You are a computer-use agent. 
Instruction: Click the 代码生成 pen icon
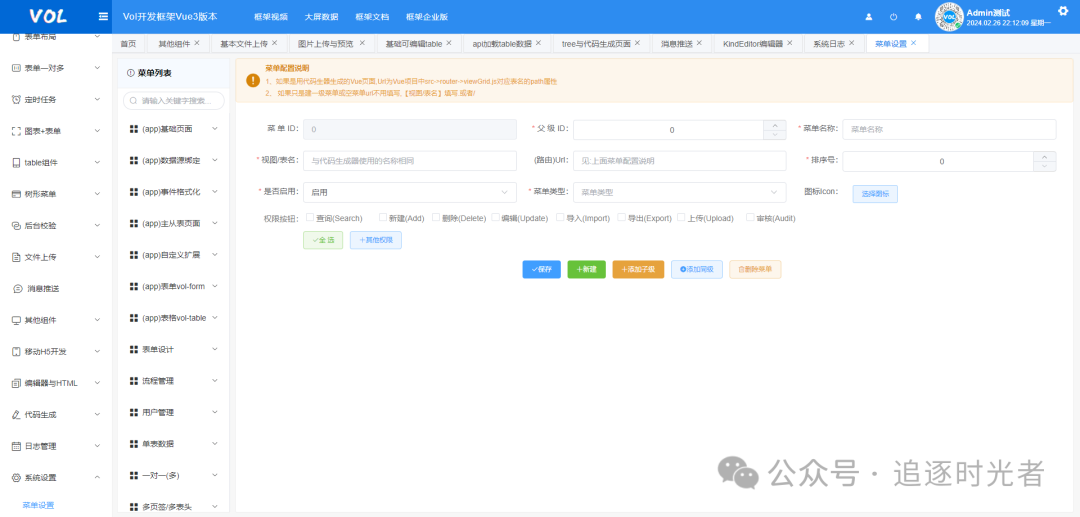(x=17, y=414)
